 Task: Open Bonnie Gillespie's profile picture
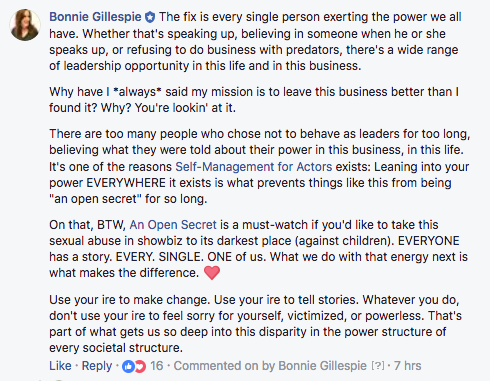tap(25, 25)
